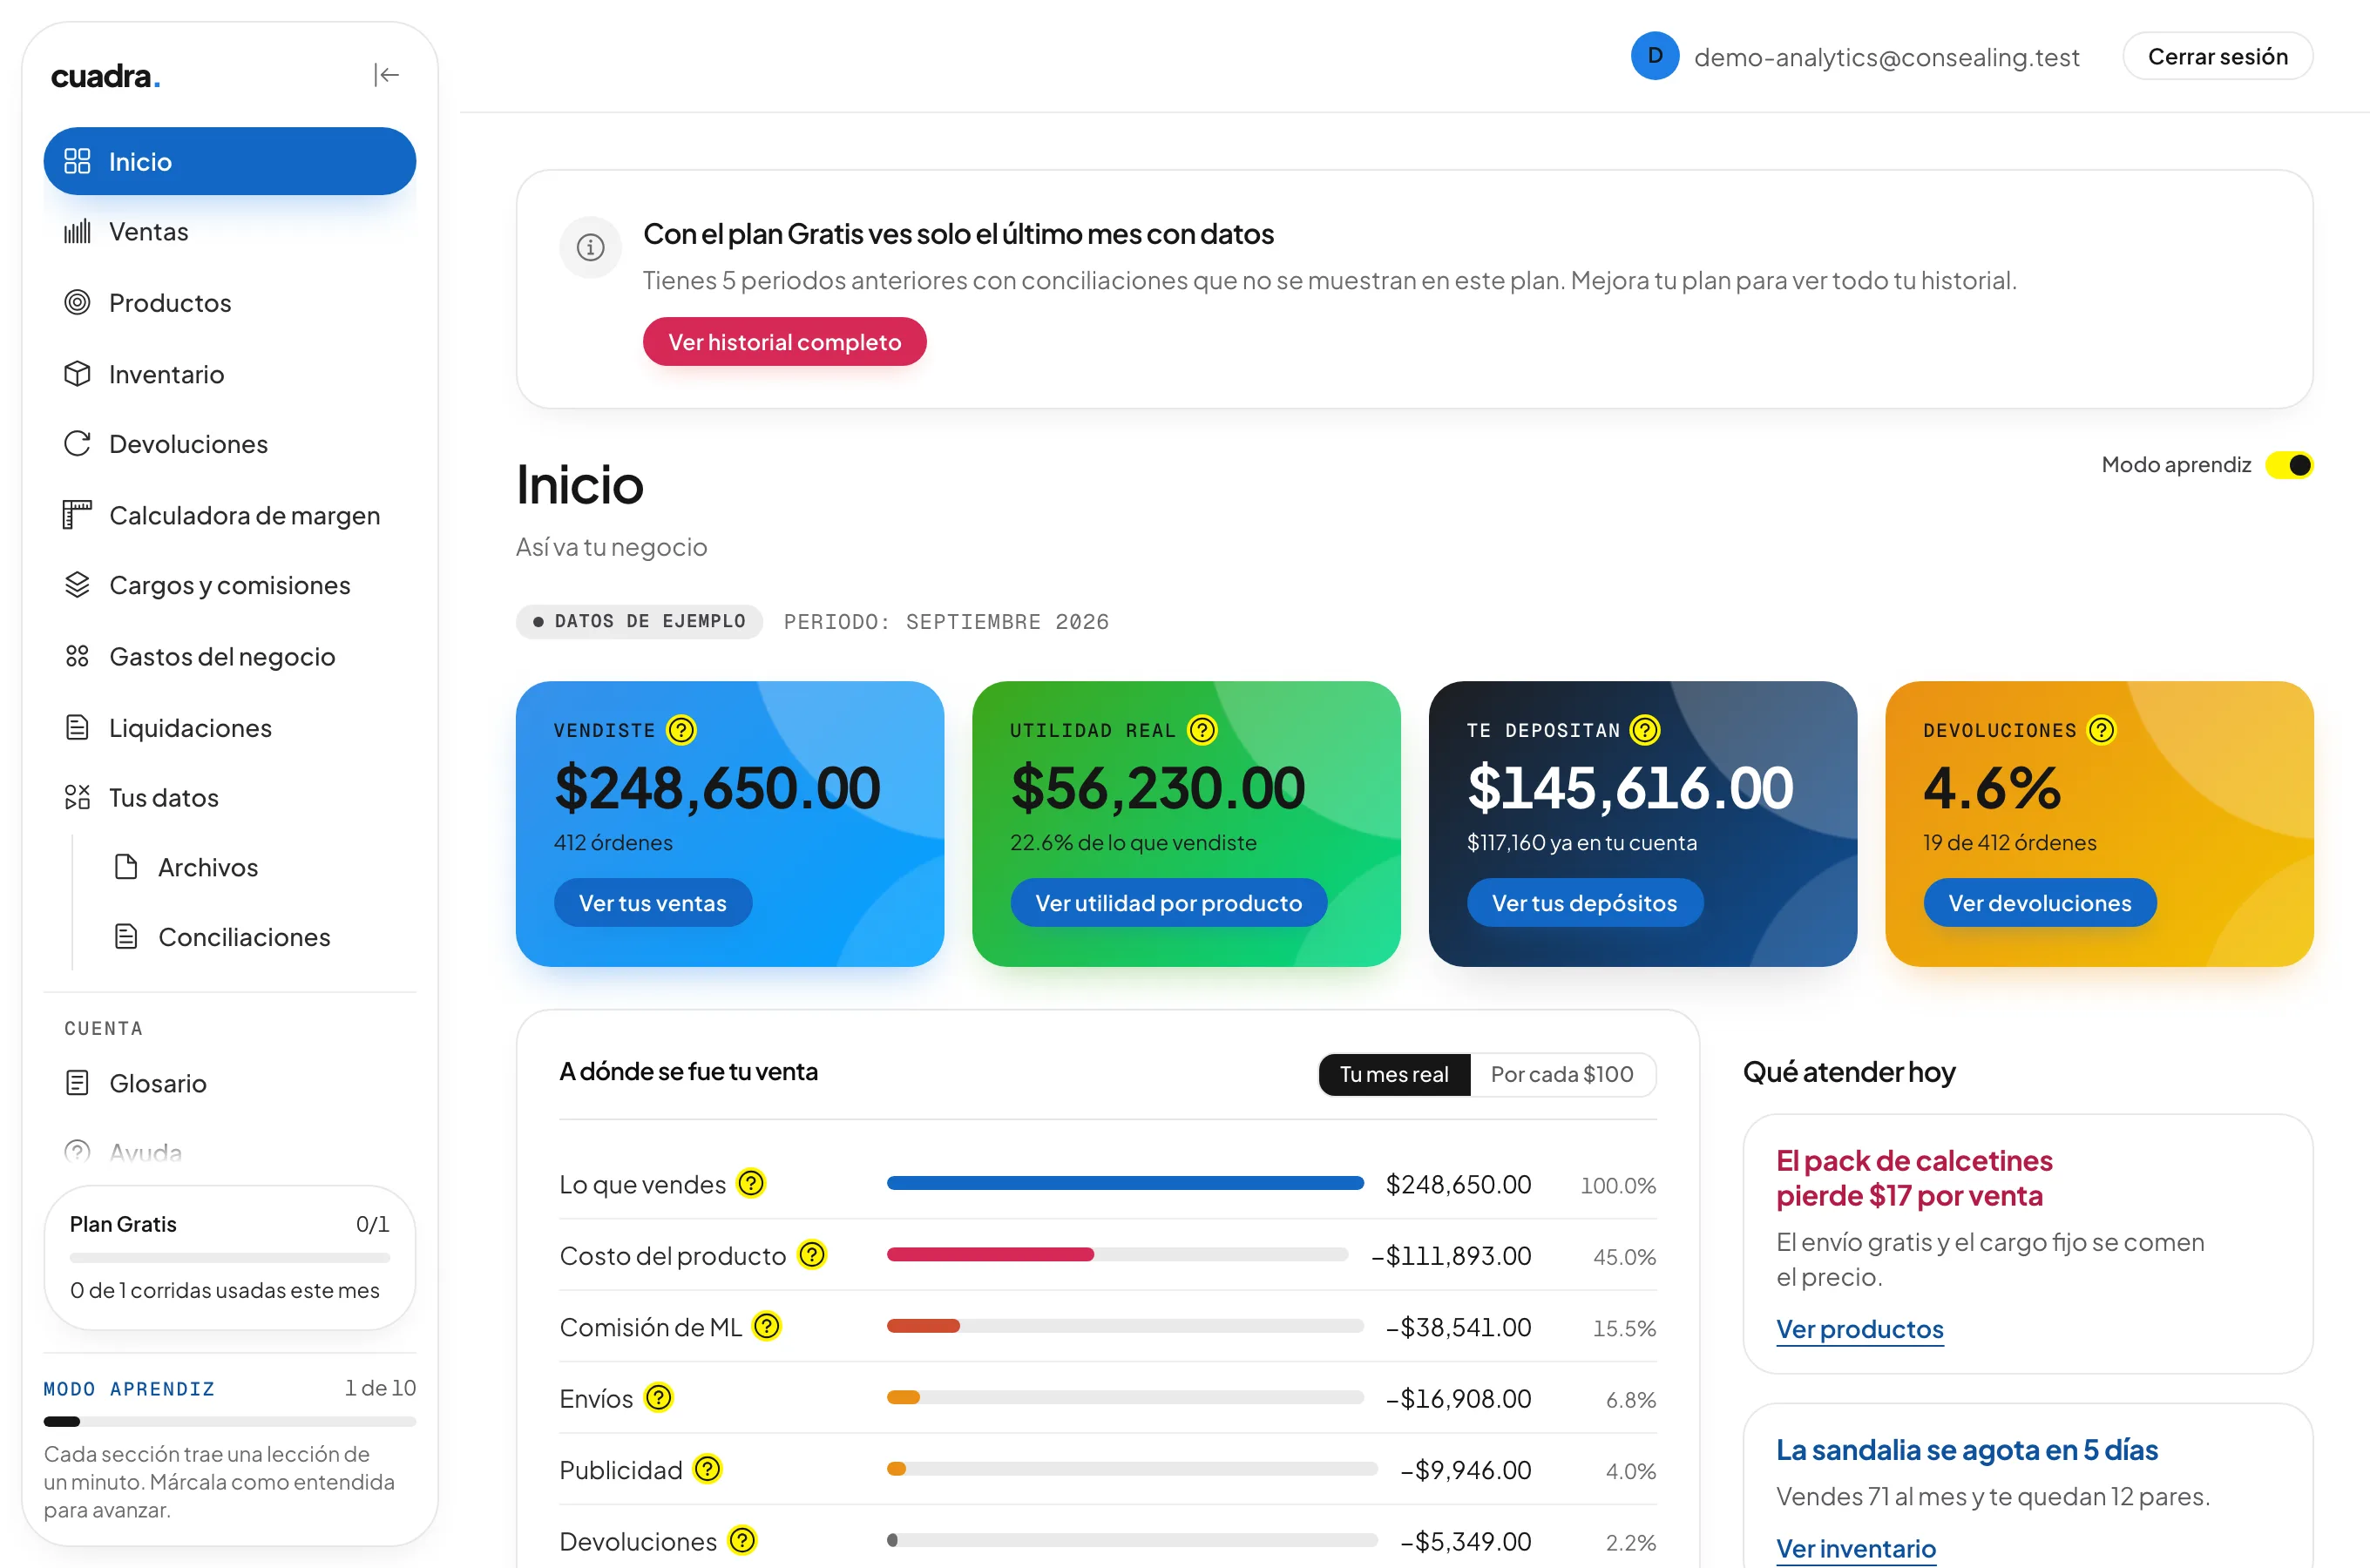Go to Inicio in the sidebar

230,161
